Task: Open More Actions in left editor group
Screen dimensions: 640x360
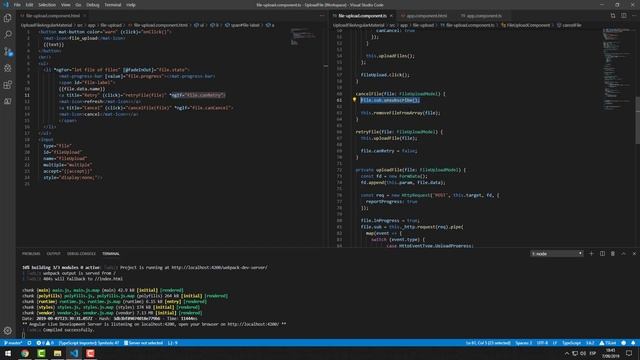Action: (322, 16)
